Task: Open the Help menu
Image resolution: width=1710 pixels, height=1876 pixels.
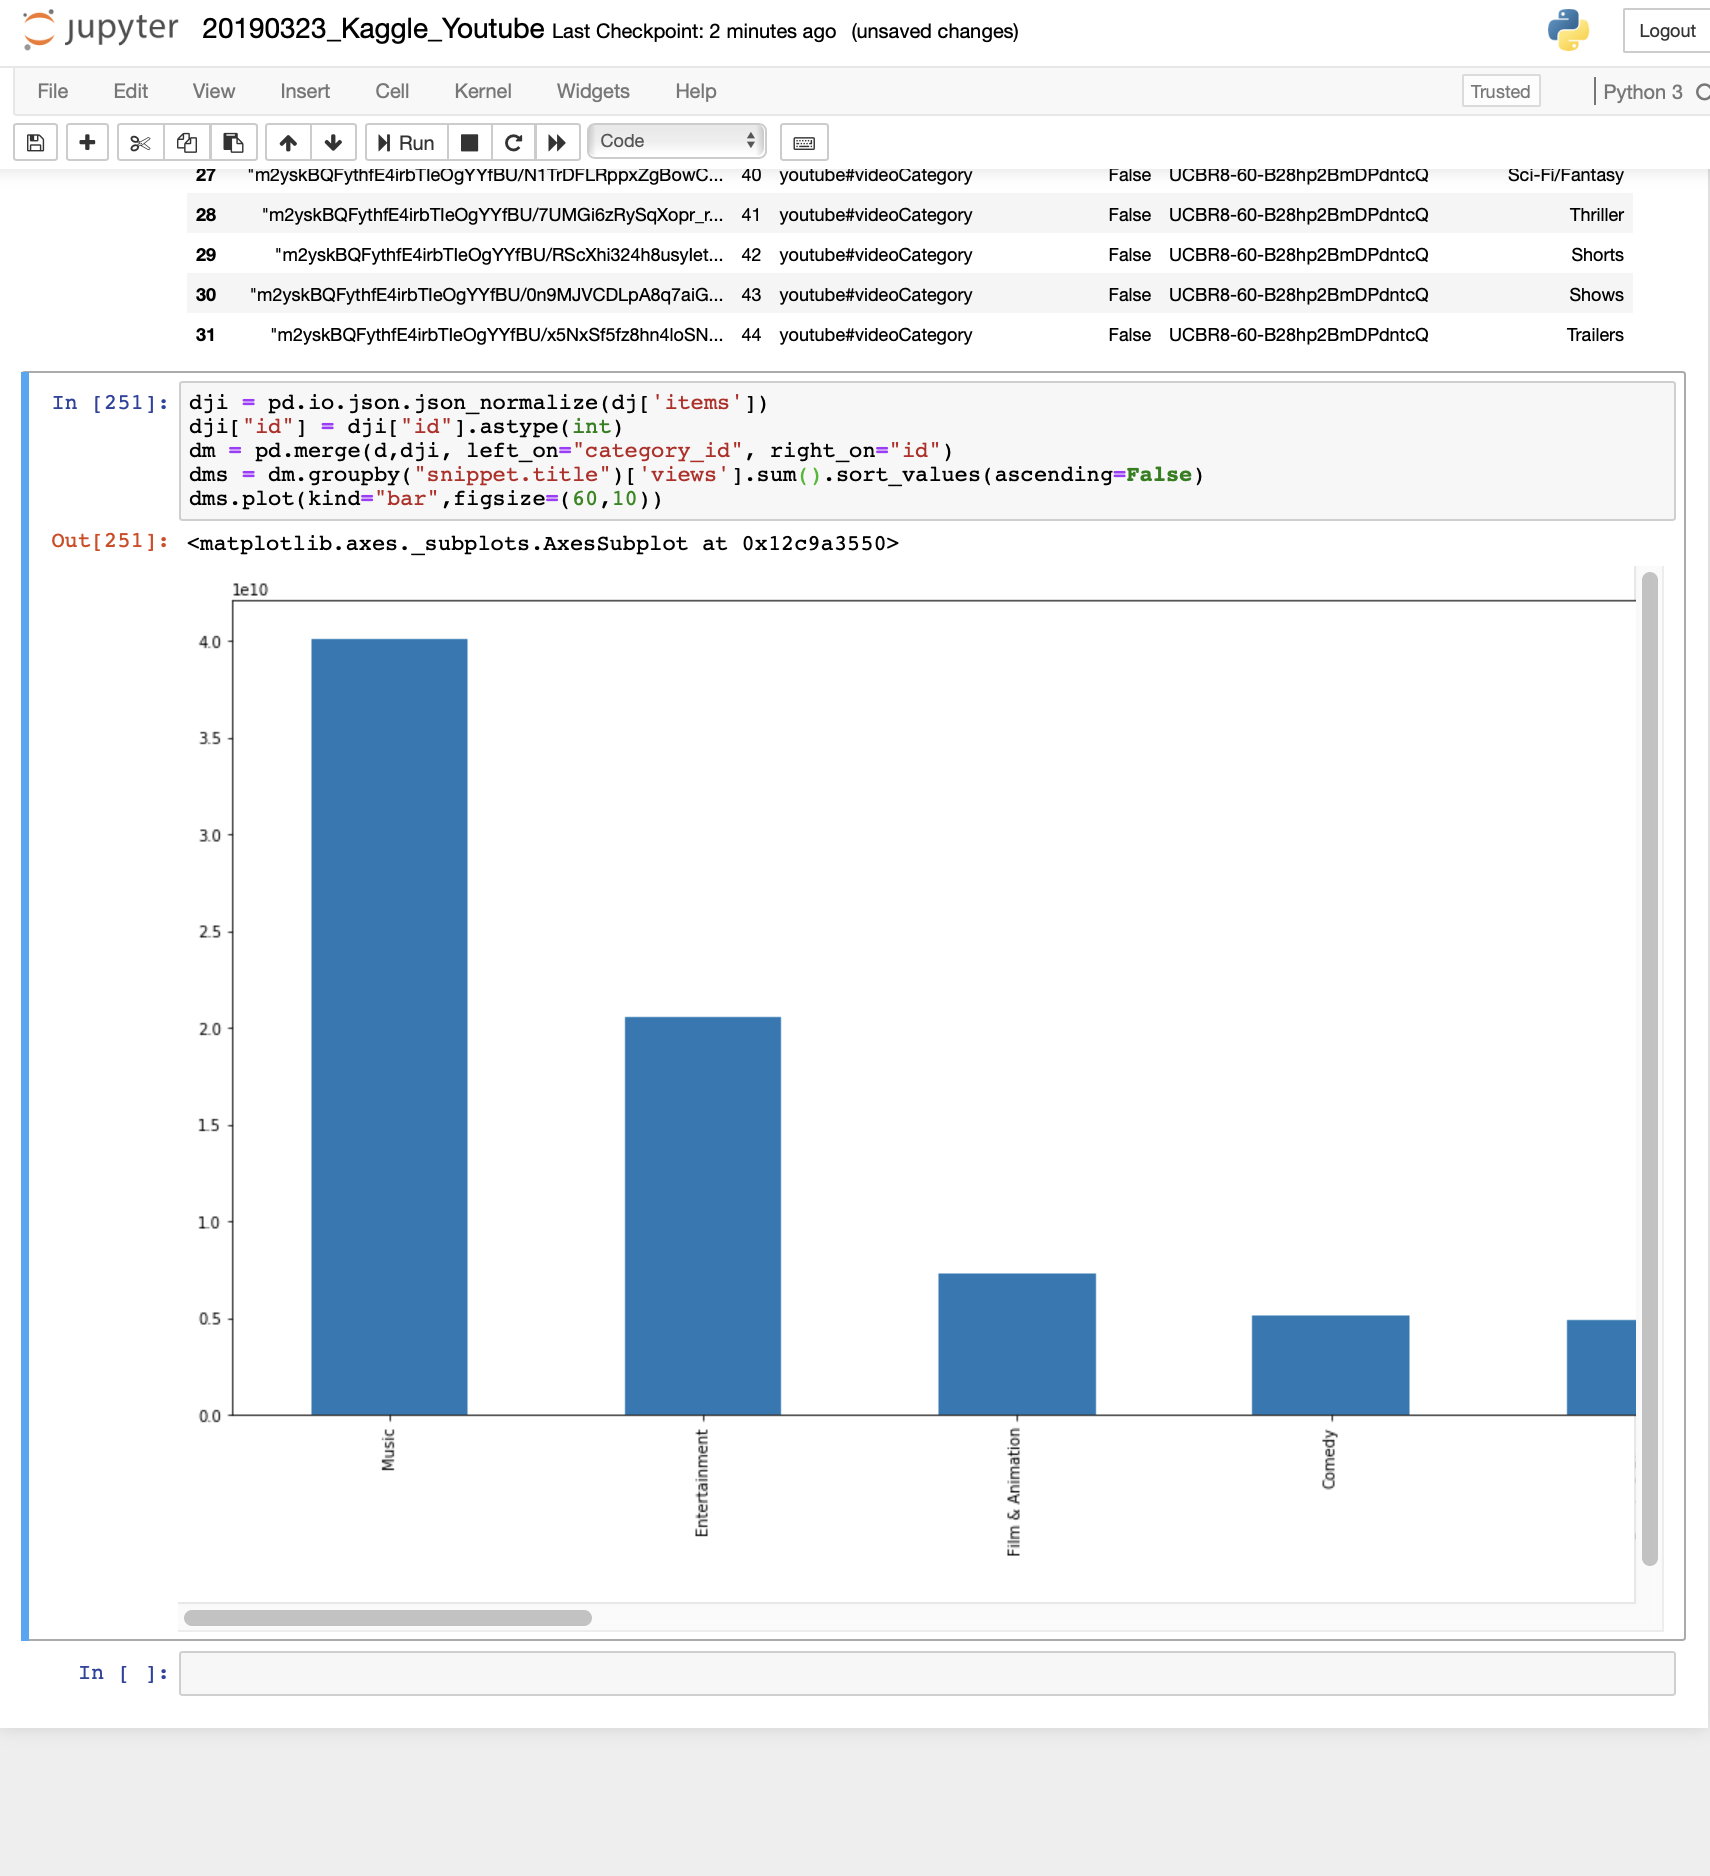Action: click(x=696, y=91)
